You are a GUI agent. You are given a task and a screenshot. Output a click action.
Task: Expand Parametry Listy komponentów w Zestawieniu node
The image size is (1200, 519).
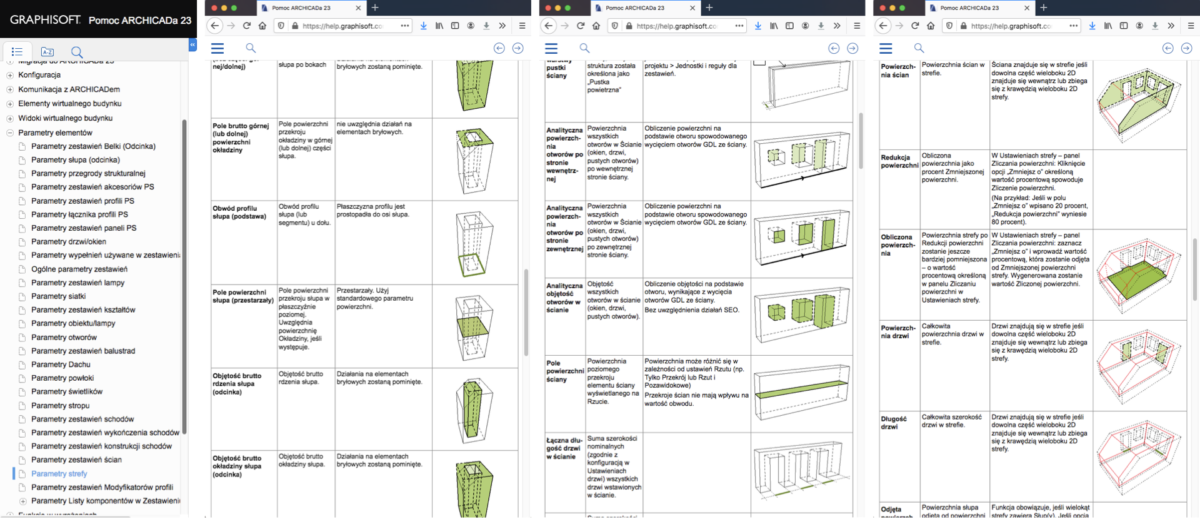click(x=24, y=500)
